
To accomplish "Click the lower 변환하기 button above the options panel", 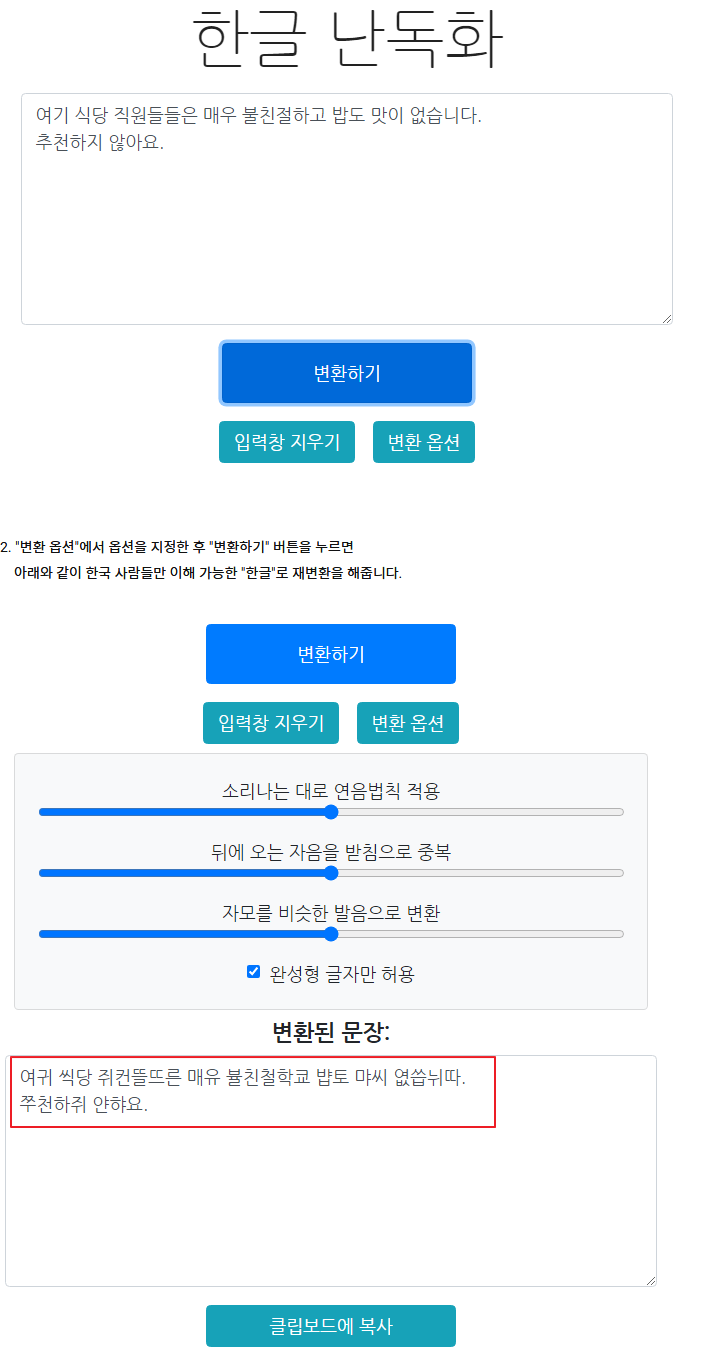I will point(330,654).
